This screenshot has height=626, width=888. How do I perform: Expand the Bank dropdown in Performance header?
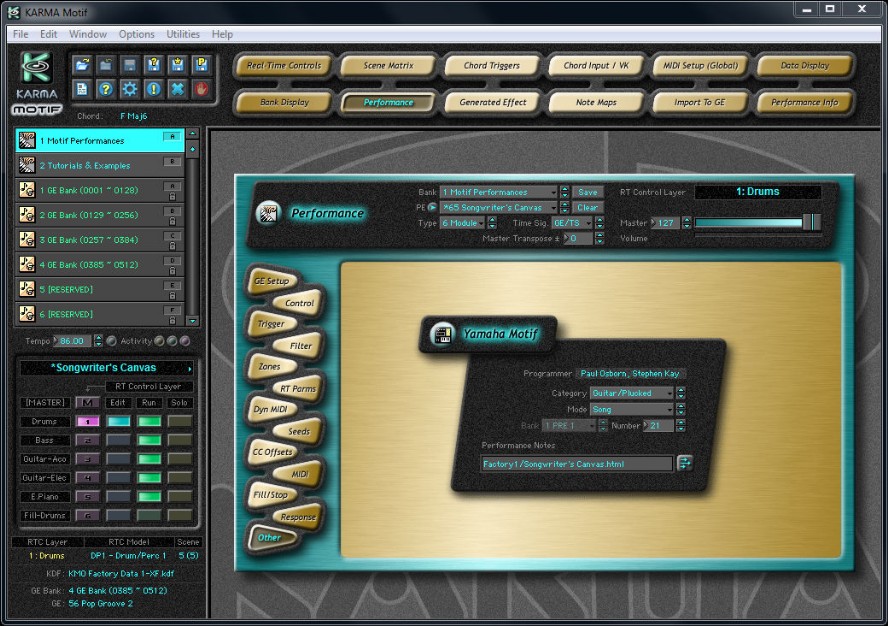click(498, 192)
